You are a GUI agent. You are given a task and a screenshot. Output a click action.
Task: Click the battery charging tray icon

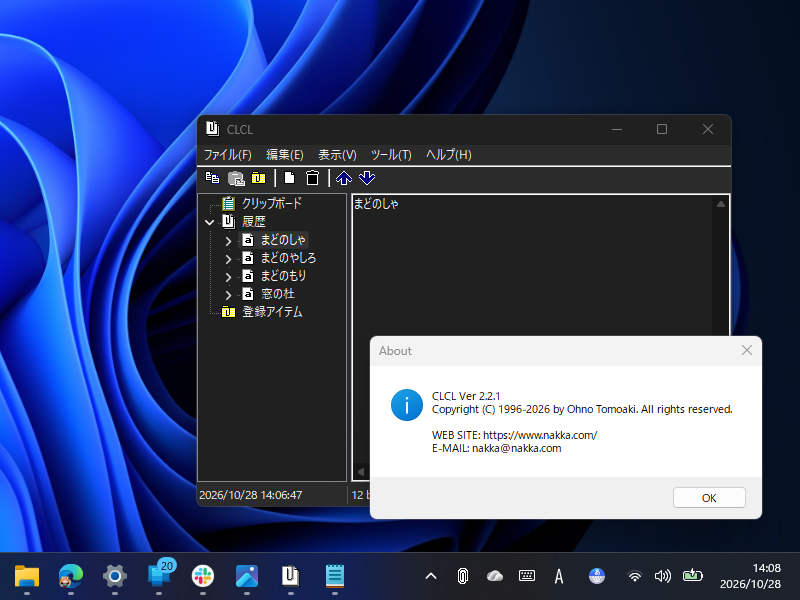click(692, 576)
